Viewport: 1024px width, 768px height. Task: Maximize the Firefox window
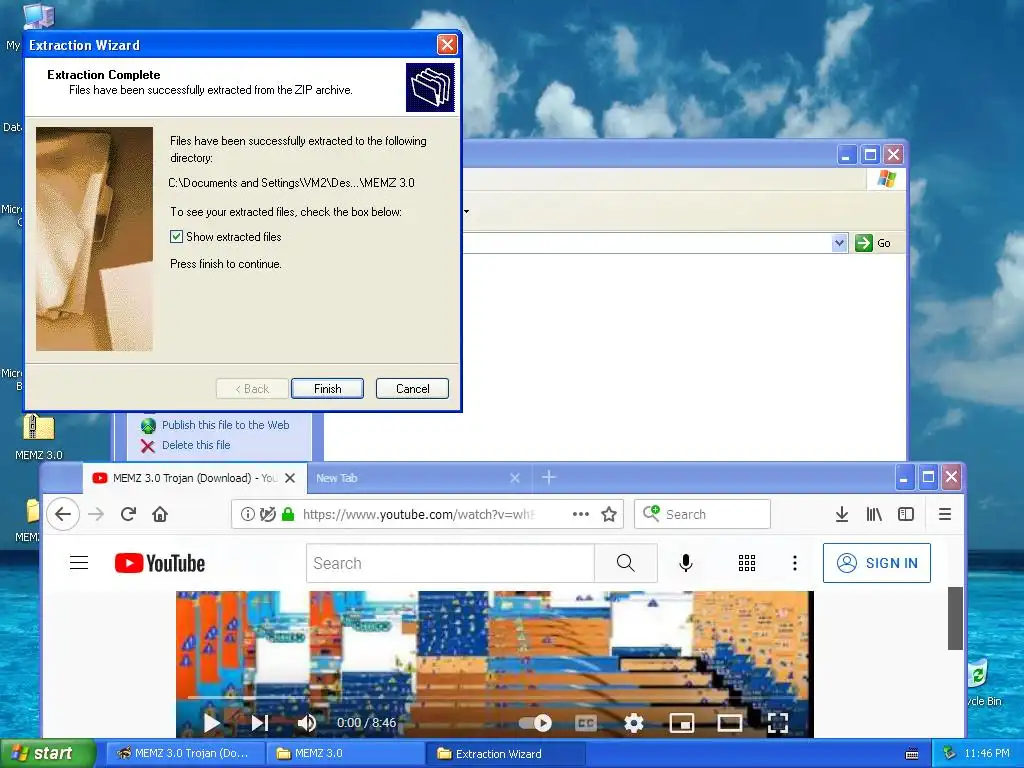928,478
